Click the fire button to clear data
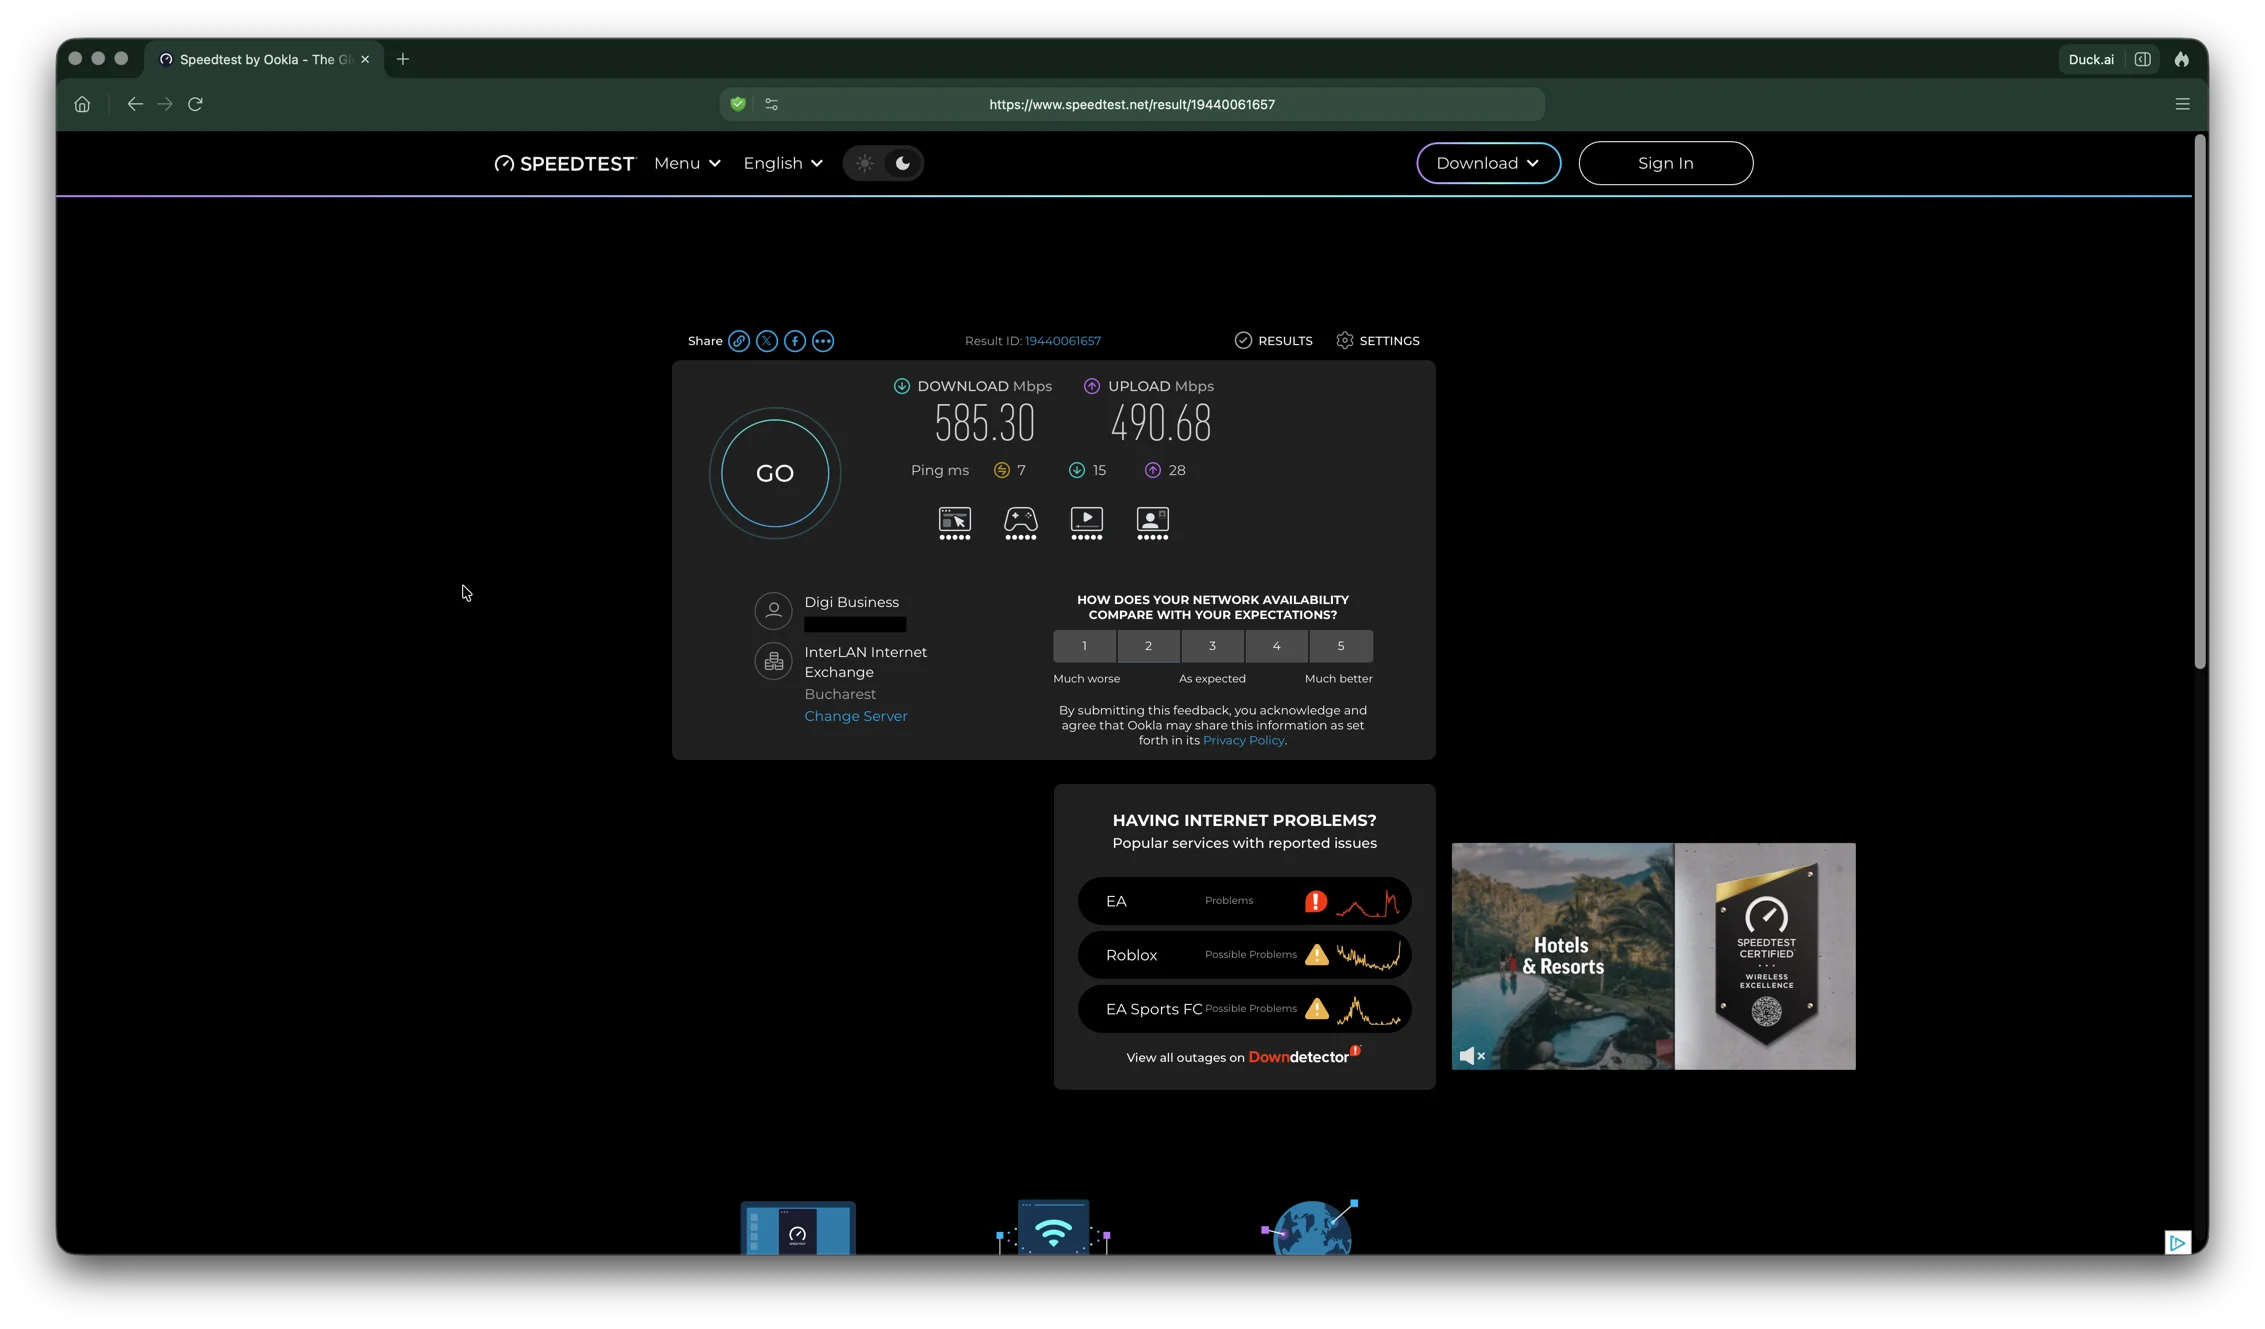This screenshot has width=2265, height=1329. point(2181,59)
